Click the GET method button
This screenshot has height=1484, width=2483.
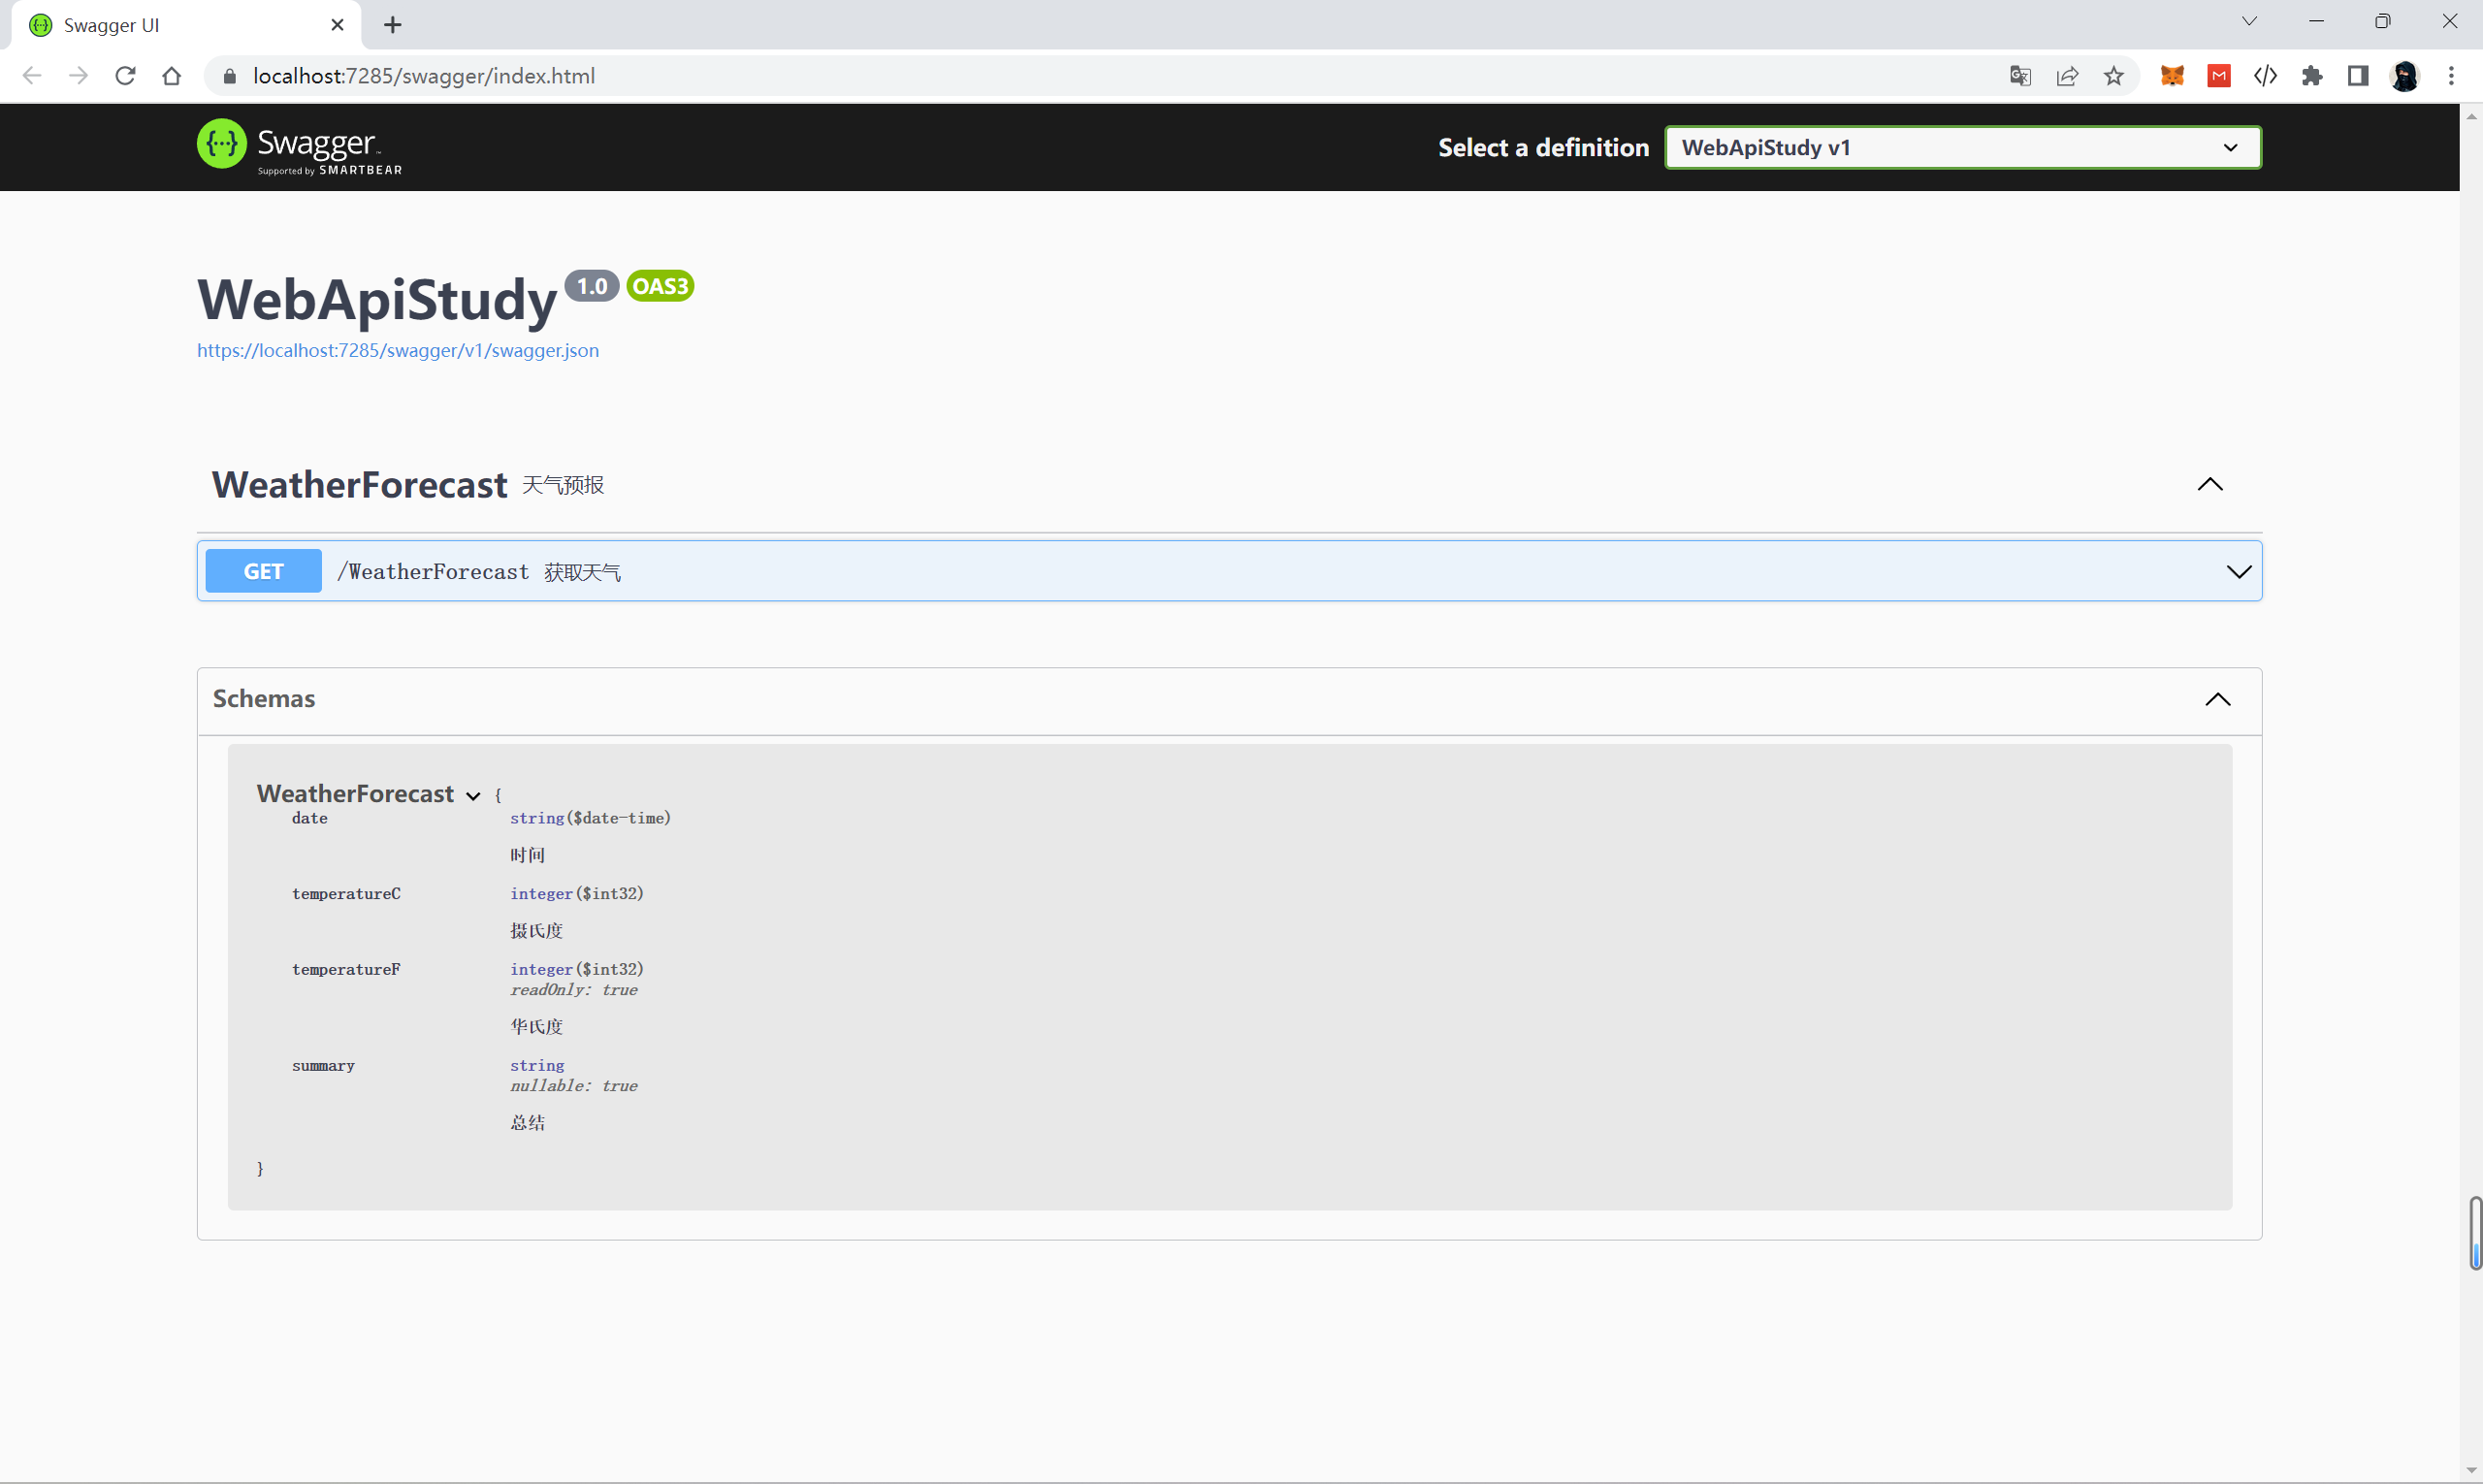[264, 572]
